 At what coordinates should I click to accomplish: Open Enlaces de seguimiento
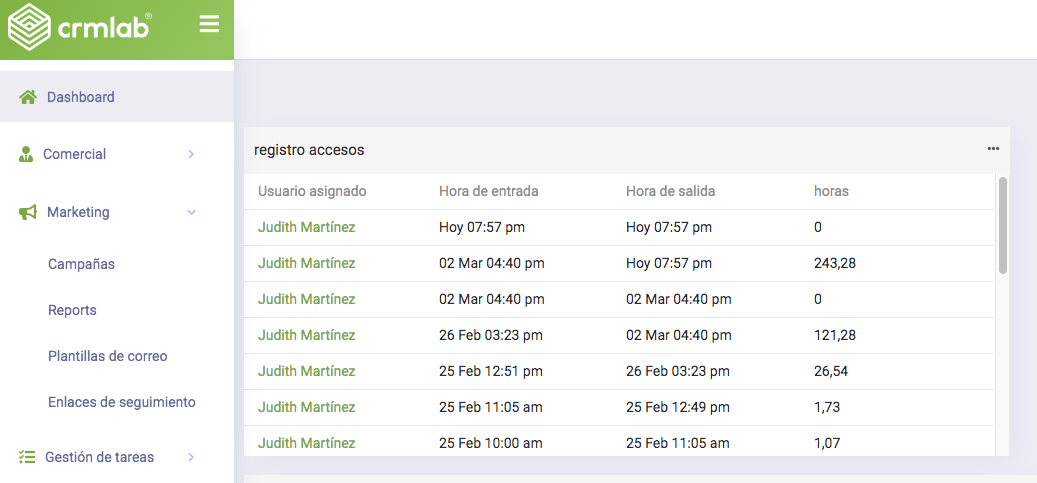pos(122,402)
